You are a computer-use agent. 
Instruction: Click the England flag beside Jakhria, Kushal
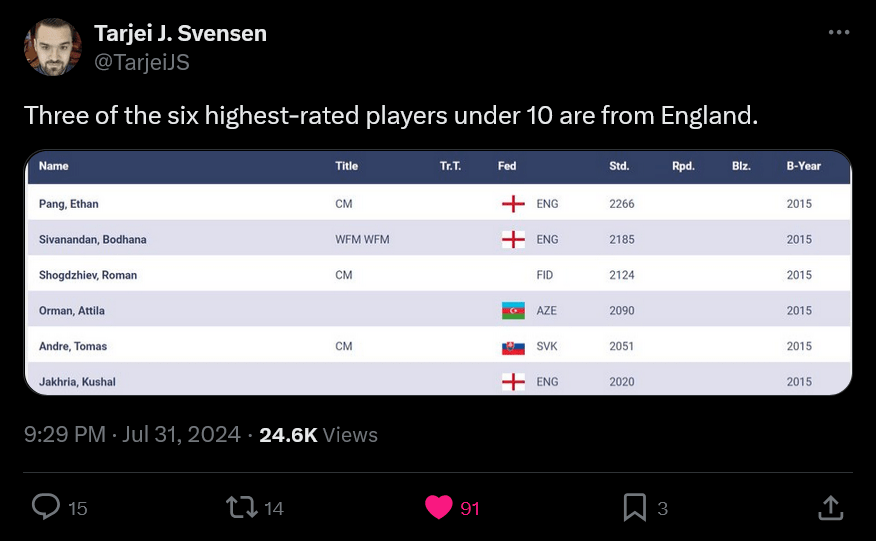(x=513, y=382)
